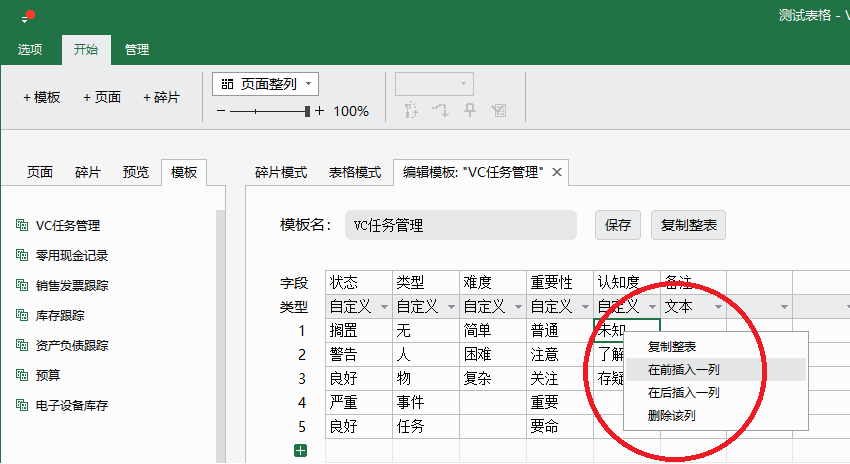The image size is (850, 464).
Task: Click the 零用现金记录 template icon
Action: pyautogui.click(x=22, y=256)
